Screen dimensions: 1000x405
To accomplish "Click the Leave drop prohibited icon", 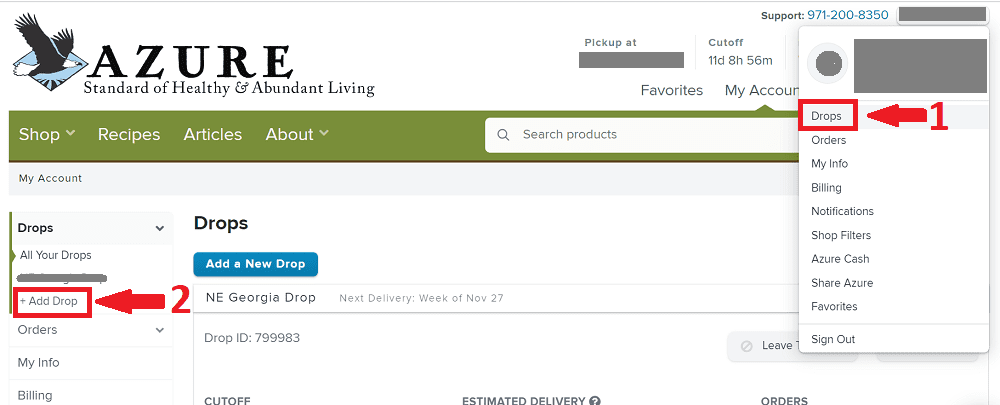I will coord(746,346).
